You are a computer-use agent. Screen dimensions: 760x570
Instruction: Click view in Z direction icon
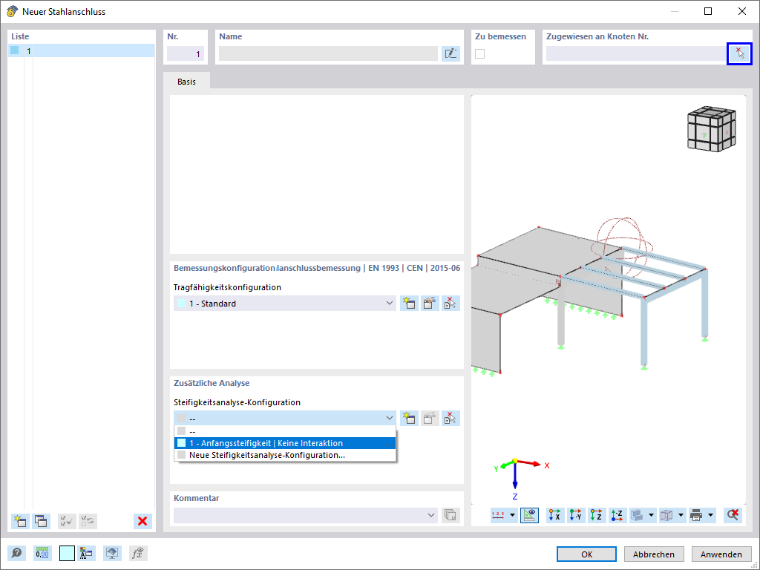[596, 515]
